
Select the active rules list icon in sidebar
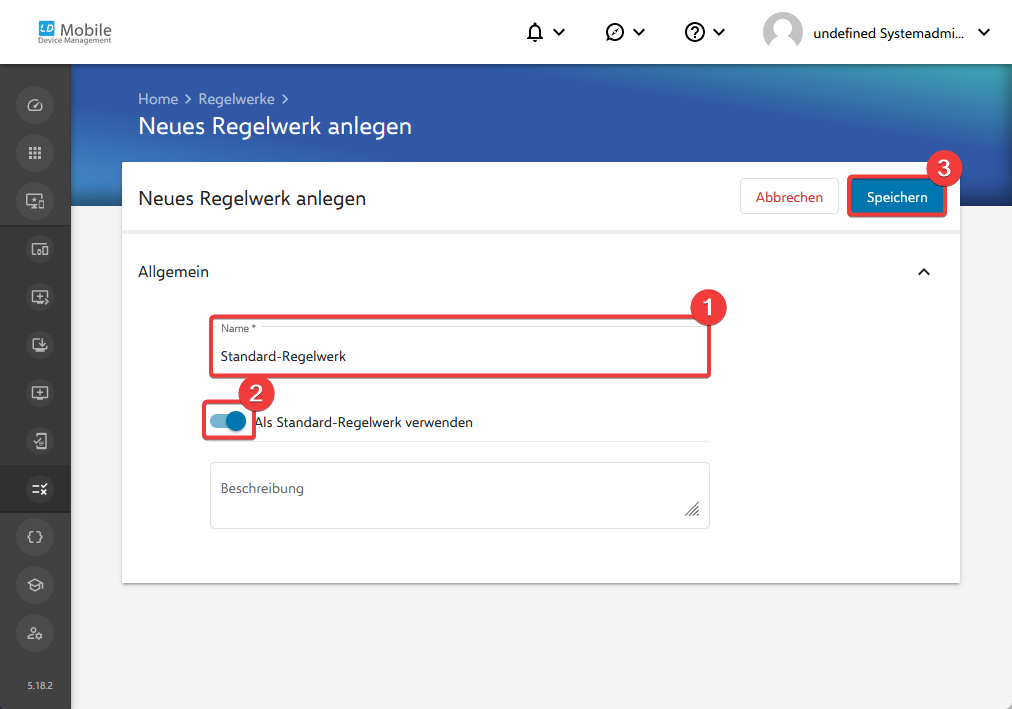40,489
